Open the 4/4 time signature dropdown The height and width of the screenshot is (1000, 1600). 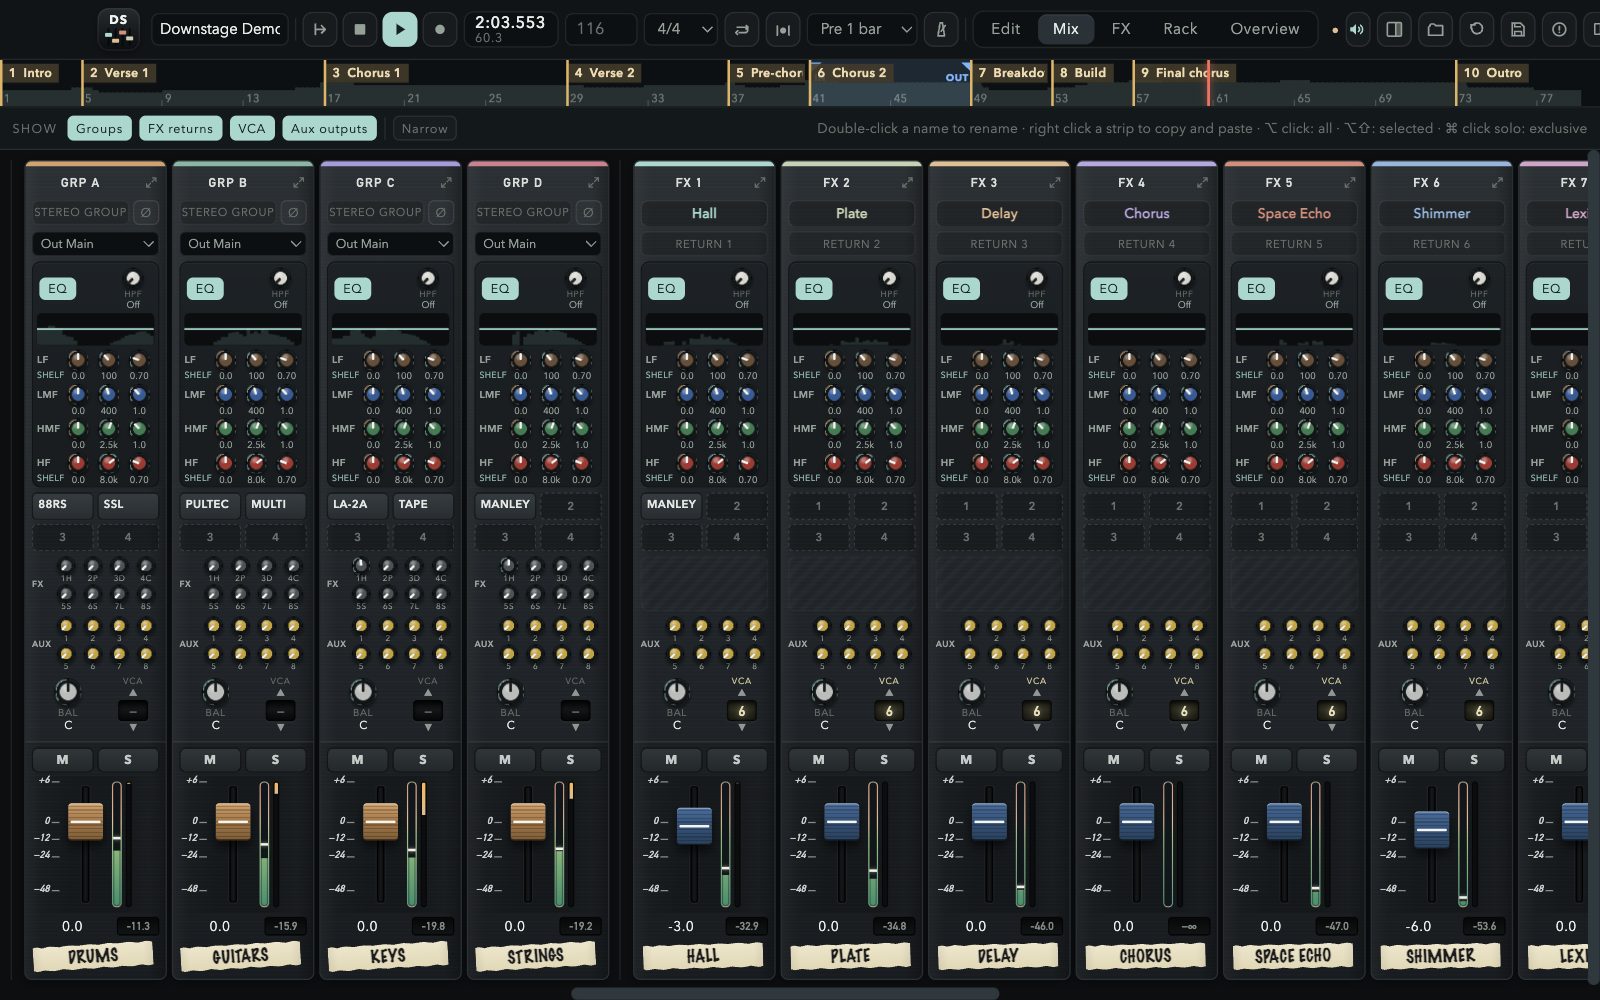pyautogui.click(x=681, y=29)
